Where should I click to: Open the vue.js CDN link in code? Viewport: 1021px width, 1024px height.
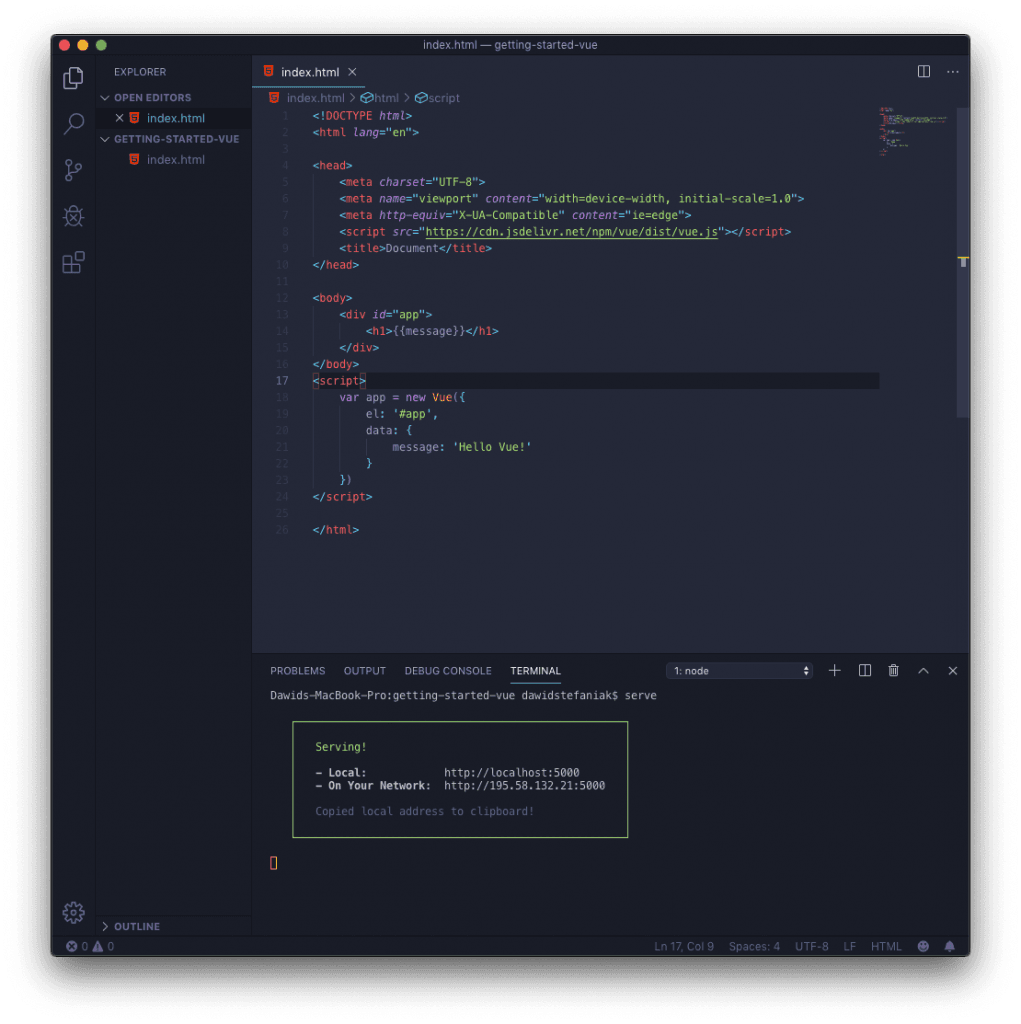pyautogui.click(x=571, y=232)
